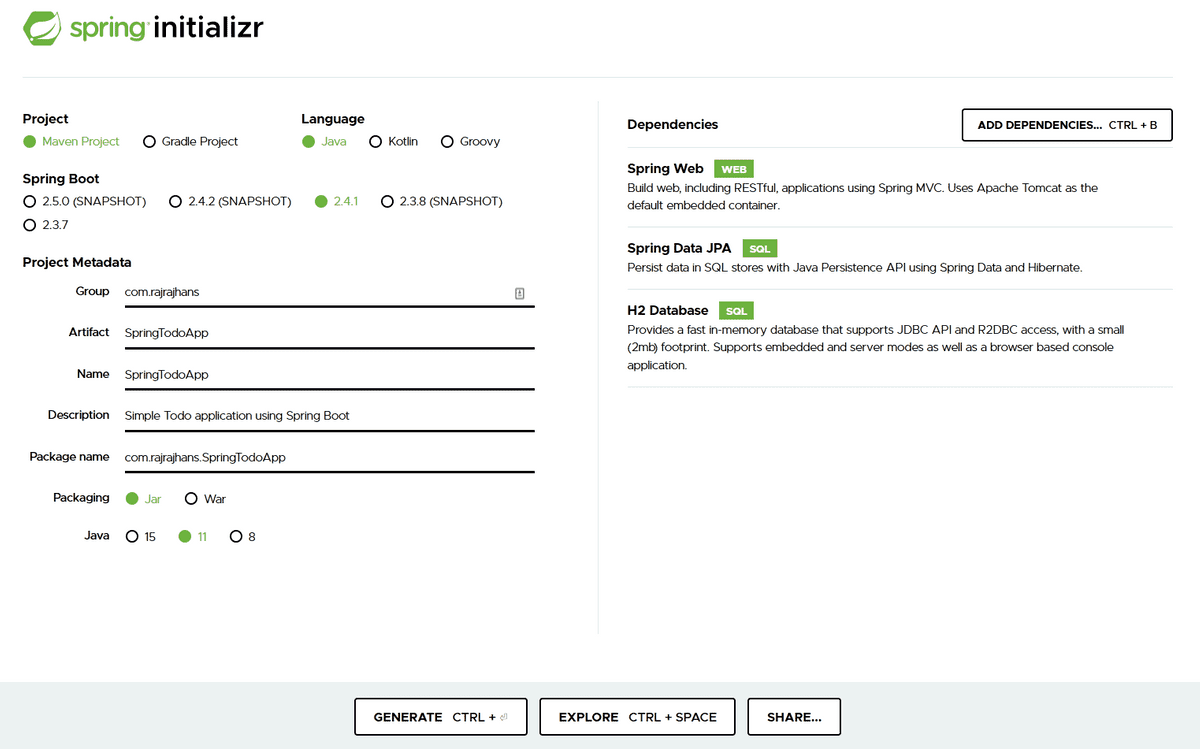This screenshot has width=1200, height=749.
Task: Select Gradle Project as the build tool
Action: click(x=148, y=141)
